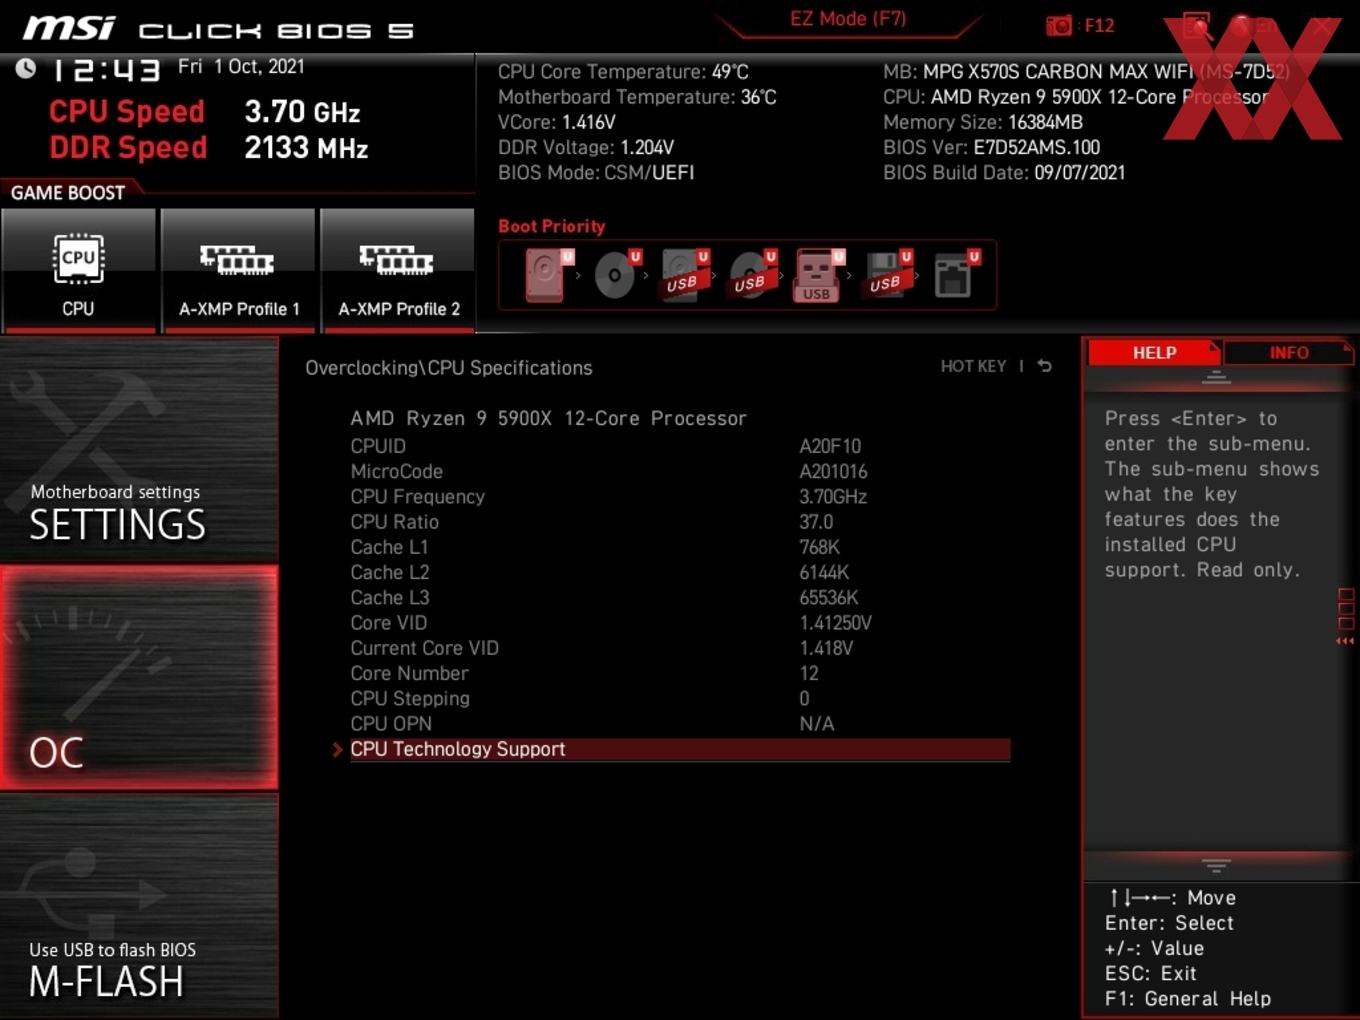Click the GAME BOOST header label
This screenshot has width=1360, height=1020.
pyautogui.click(x=68, y=193)
